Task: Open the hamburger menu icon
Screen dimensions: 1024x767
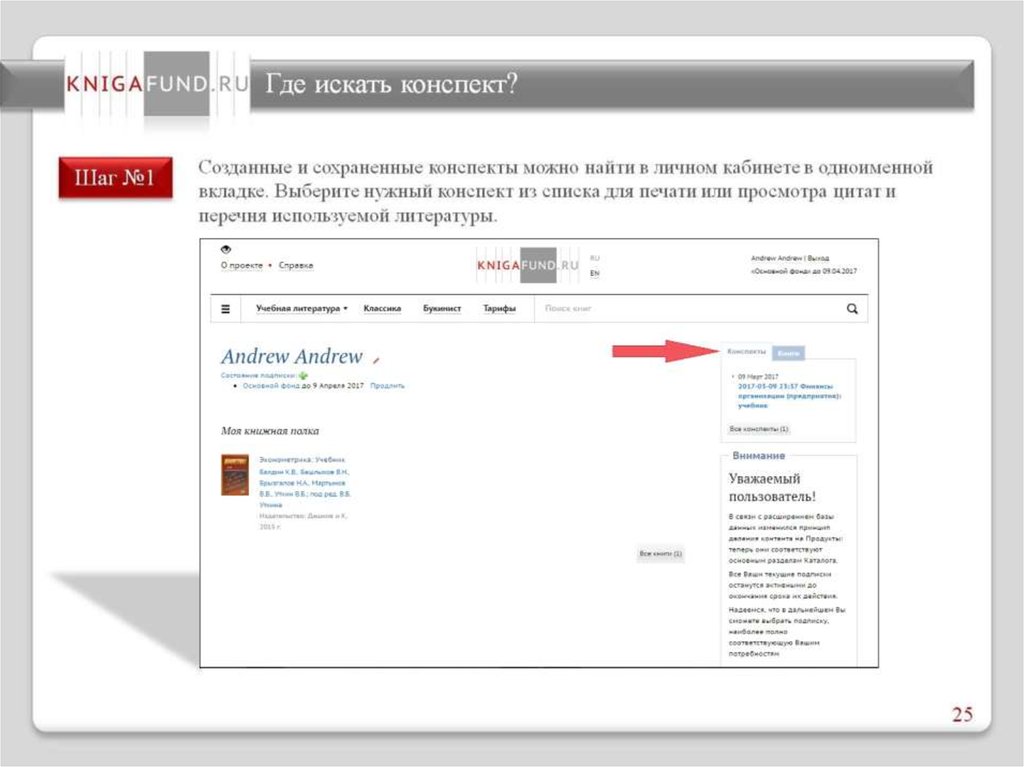Action: (x=226, y=309)
